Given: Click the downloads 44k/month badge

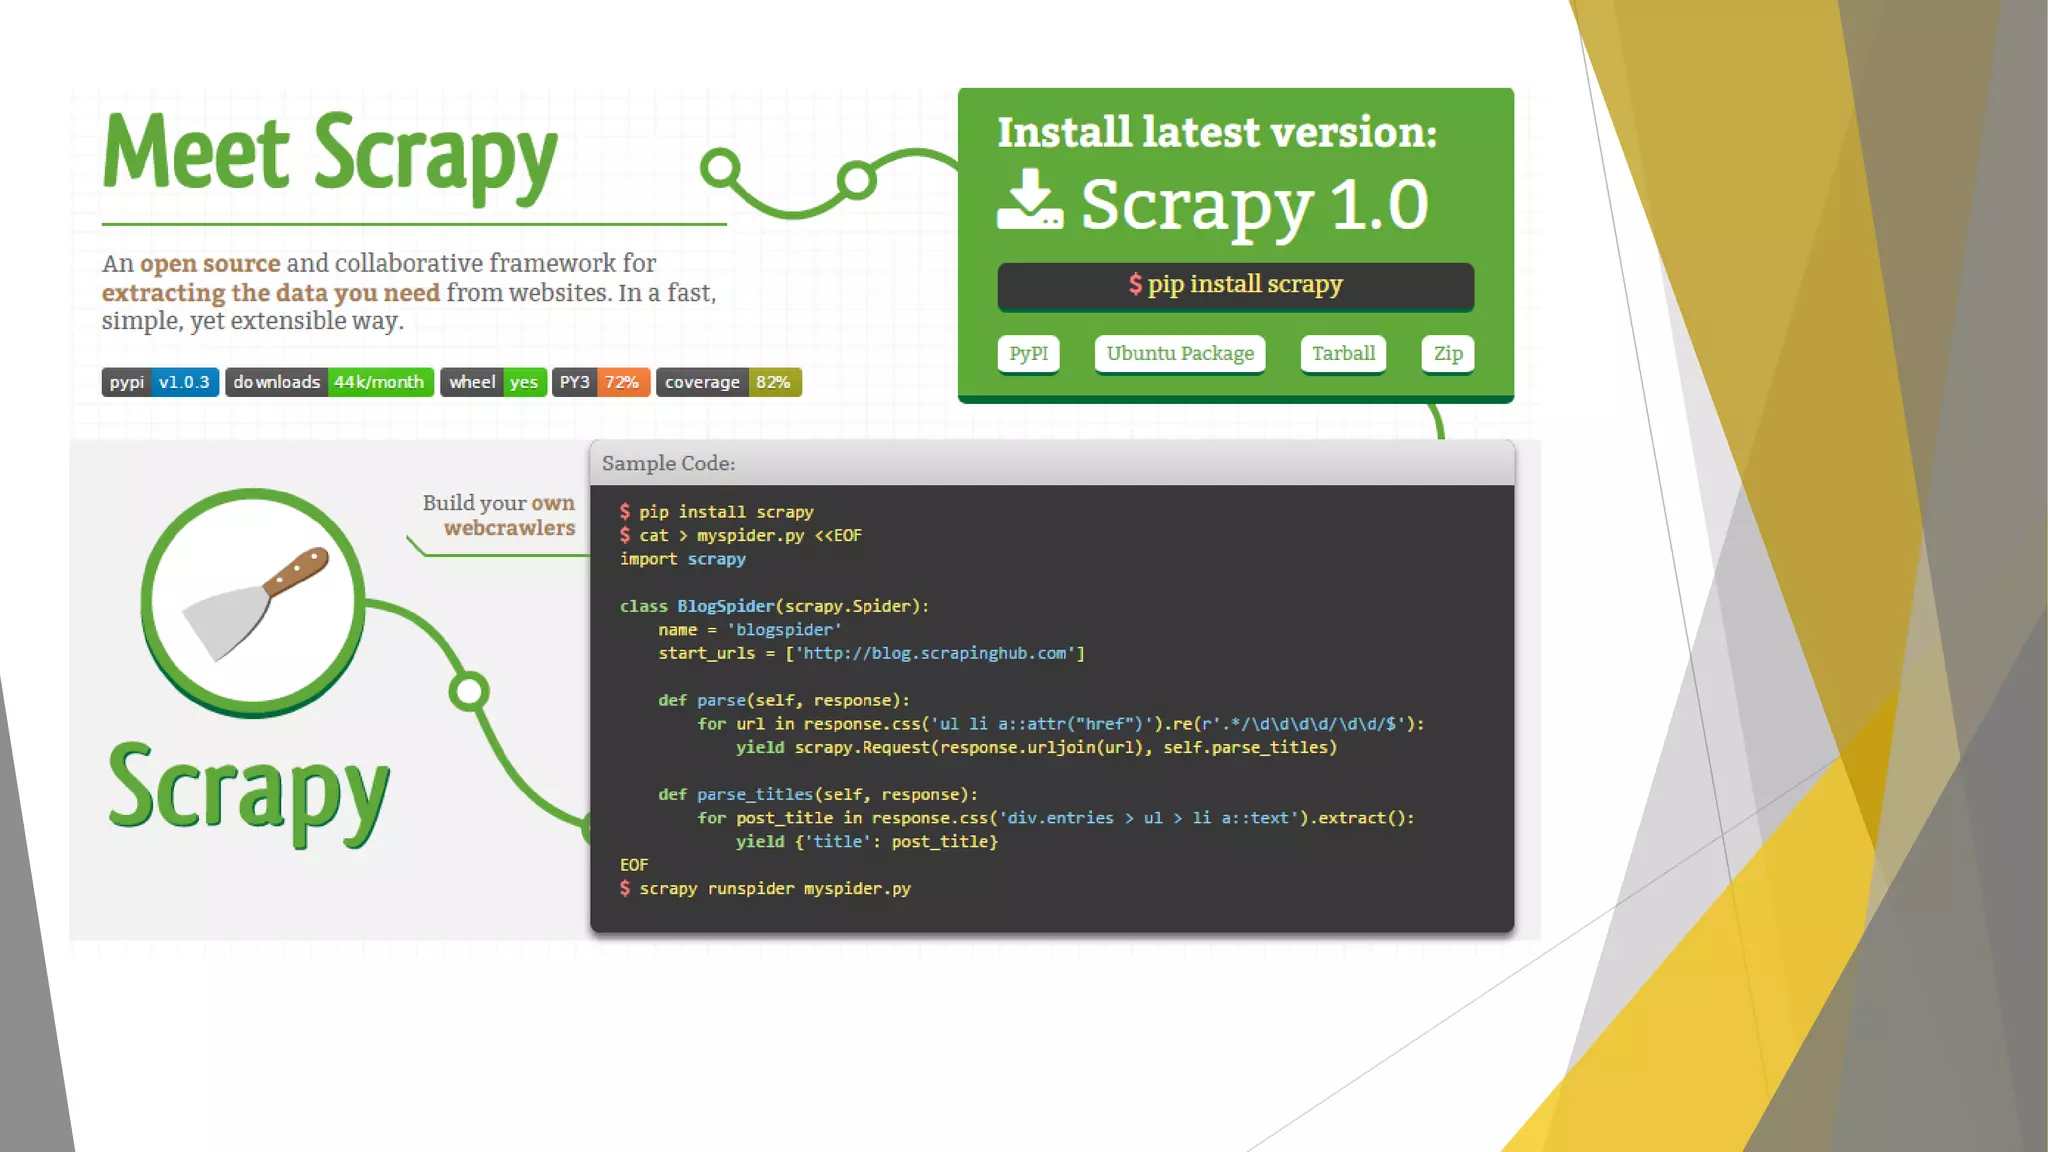Looking at the screenshot, I should [x=329, y=382].
